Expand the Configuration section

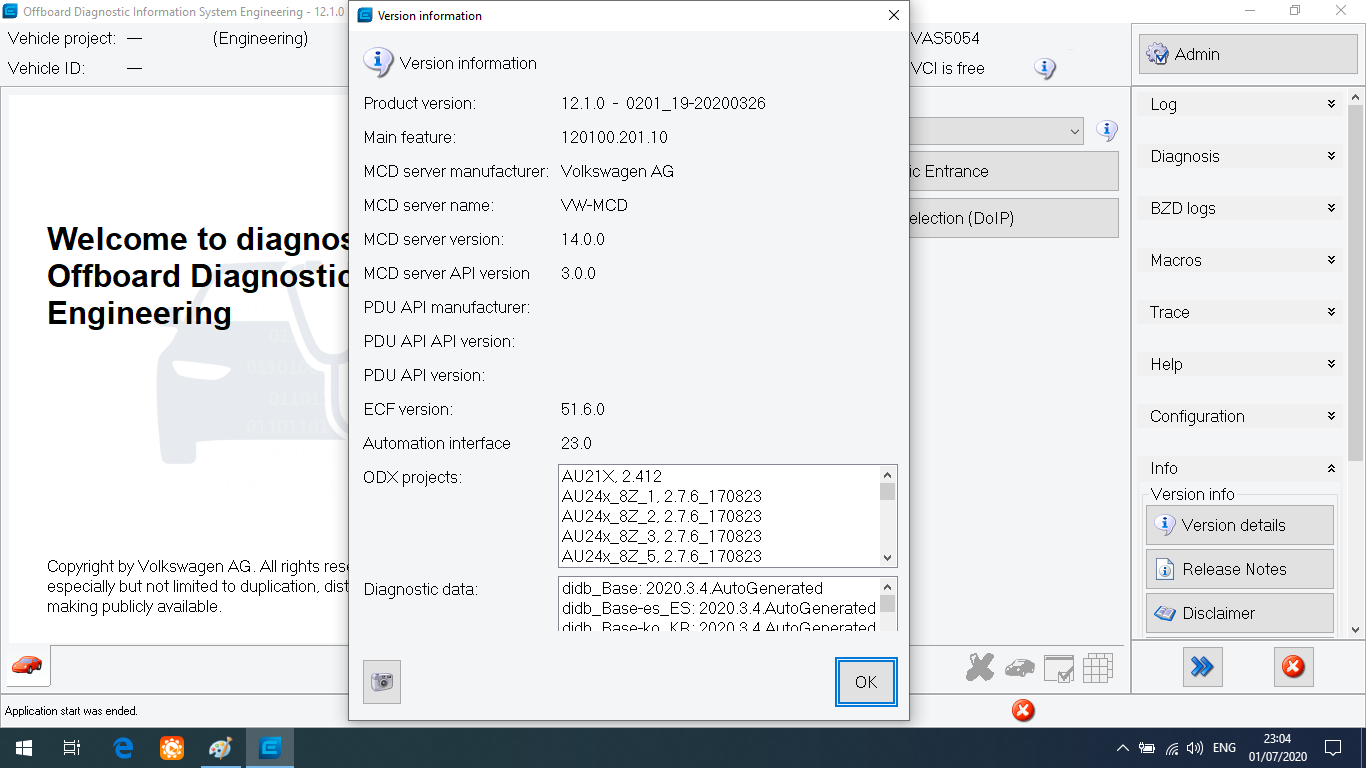(x=1240, y=416)
